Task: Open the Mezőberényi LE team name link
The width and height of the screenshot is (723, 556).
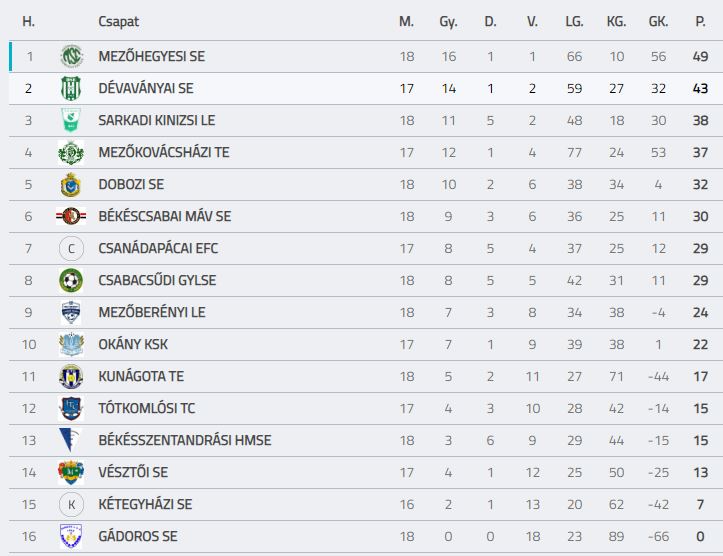Action: click(152, 313)
